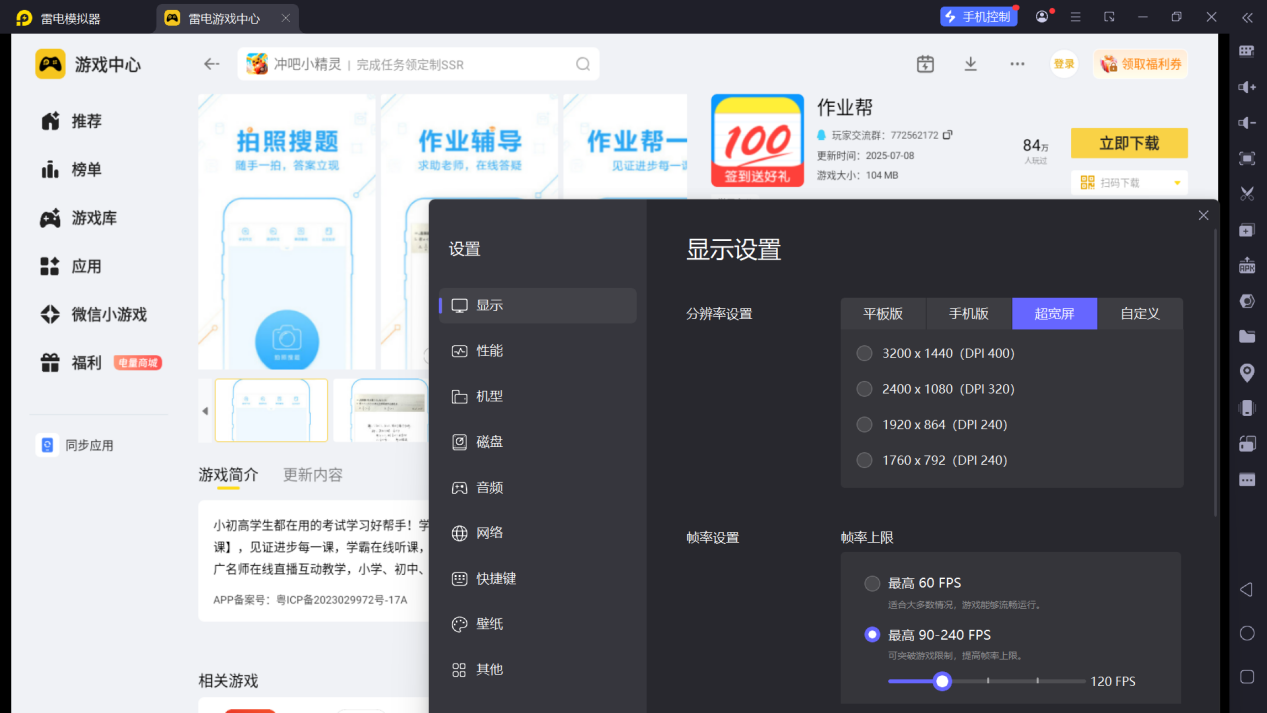Click the 立即下载 button
The width and height of the screenshot is (1267, 713).
point(1128,143)
